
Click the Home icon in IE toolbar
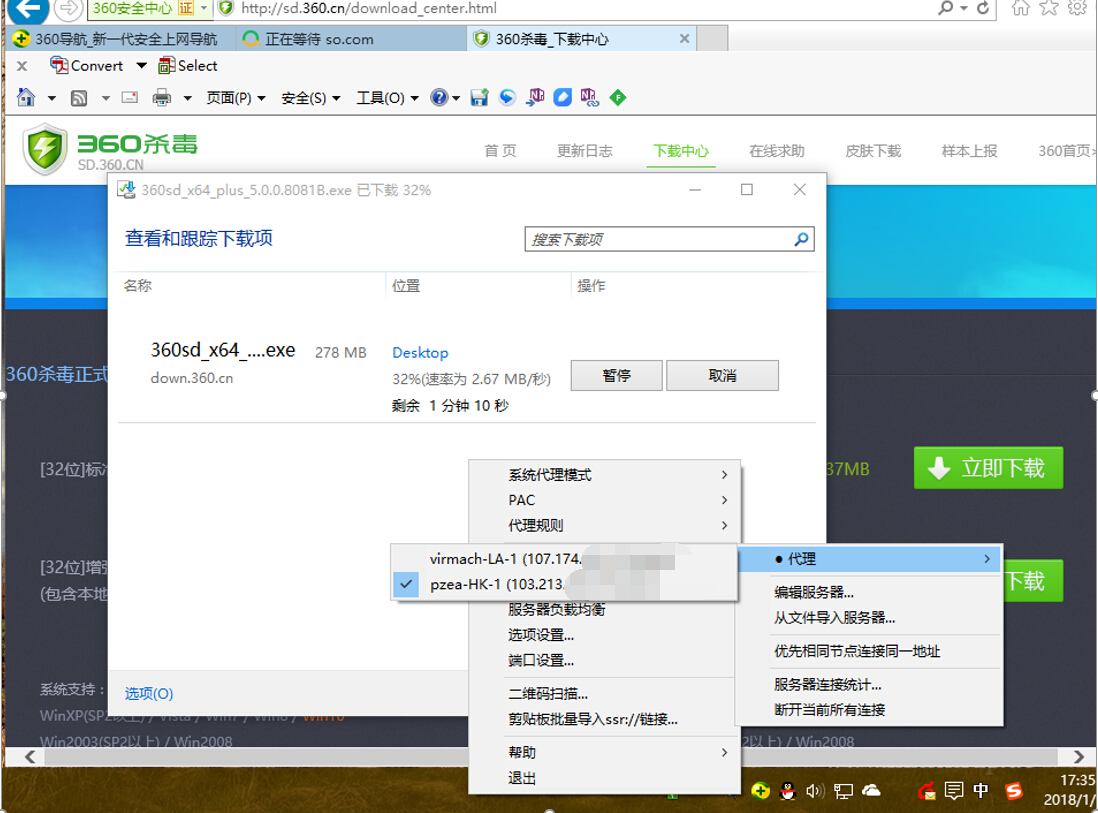coord(26,97)
